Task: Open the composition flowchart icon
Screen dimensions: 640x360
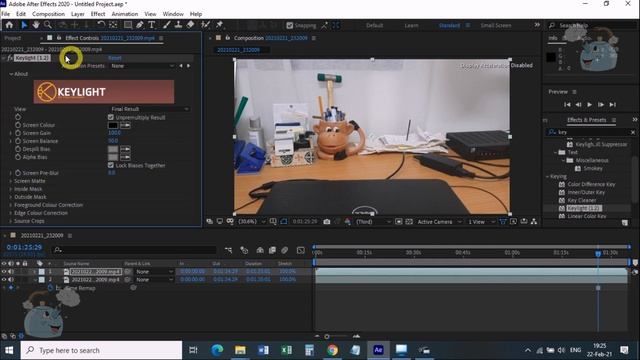Action: coord(533,222)
